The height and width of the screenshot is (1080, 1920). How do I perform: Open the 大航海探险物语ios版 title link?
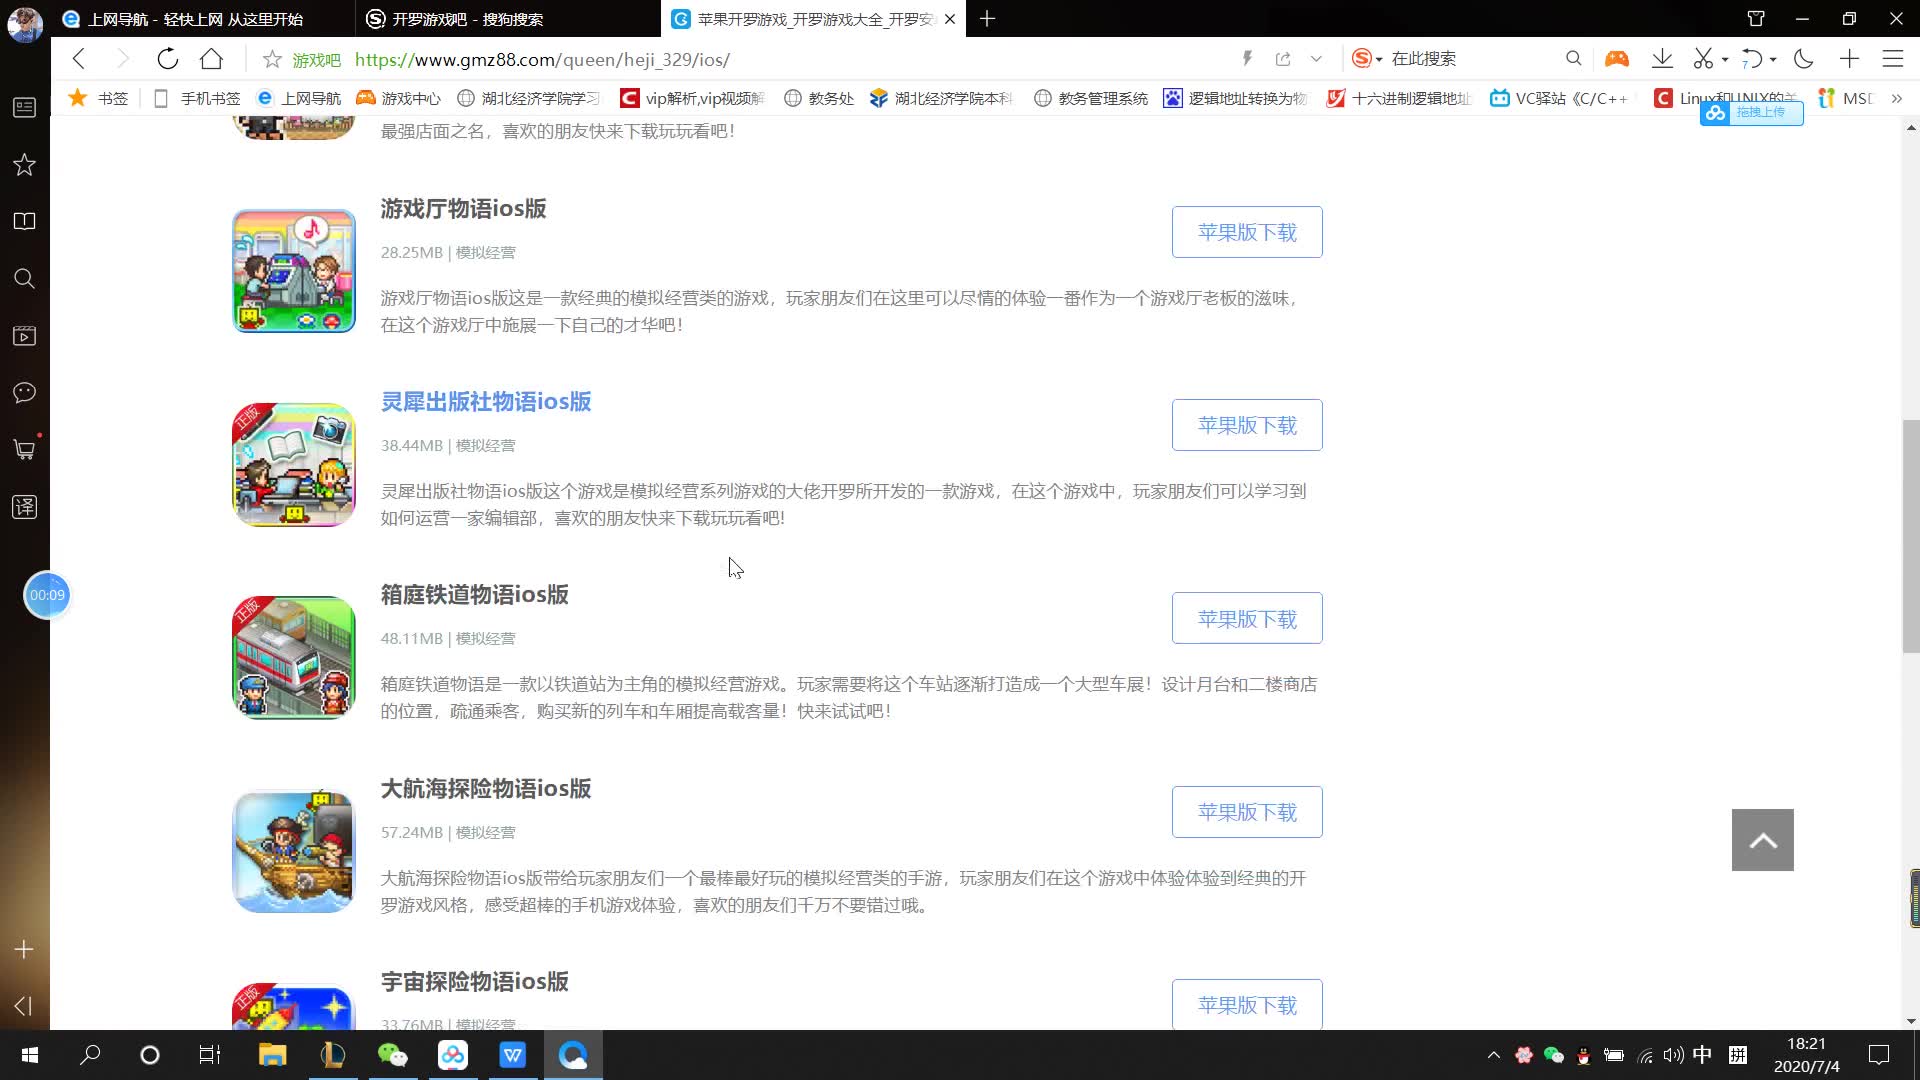[486, 789]
